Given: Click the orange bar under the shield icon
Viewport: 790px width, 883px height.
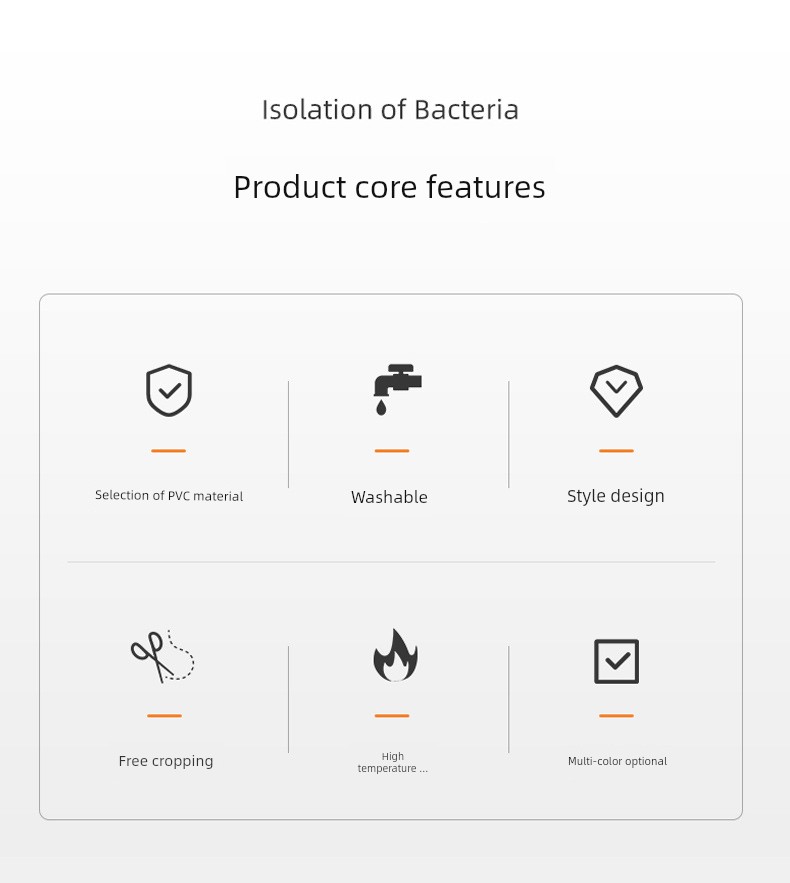Looking at the screenshot, I should pyautogui.click(x=168, y=451).
